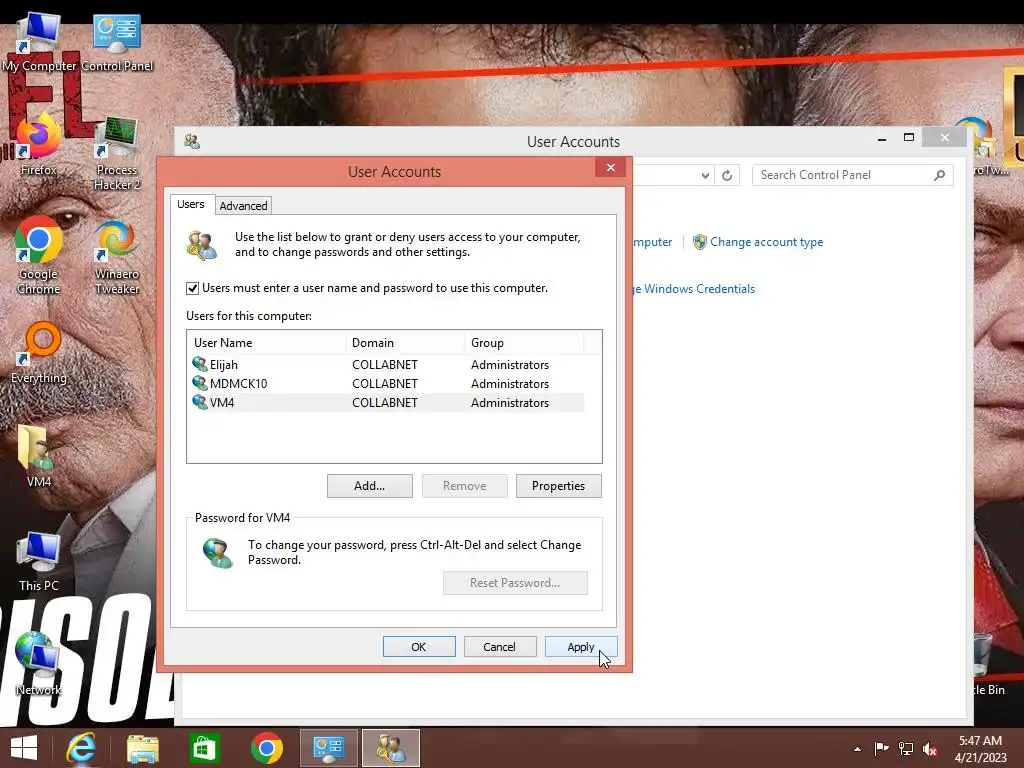
Task: Click Search Control Panel field
Action: tap(842, 175)
